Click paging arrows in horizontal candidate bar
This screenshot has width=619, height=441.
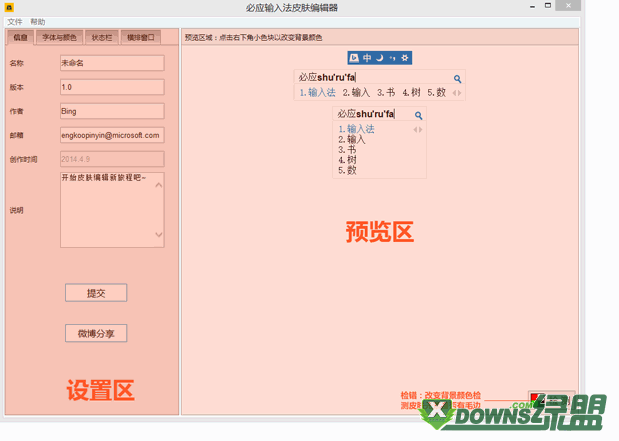tap(457, 93)
